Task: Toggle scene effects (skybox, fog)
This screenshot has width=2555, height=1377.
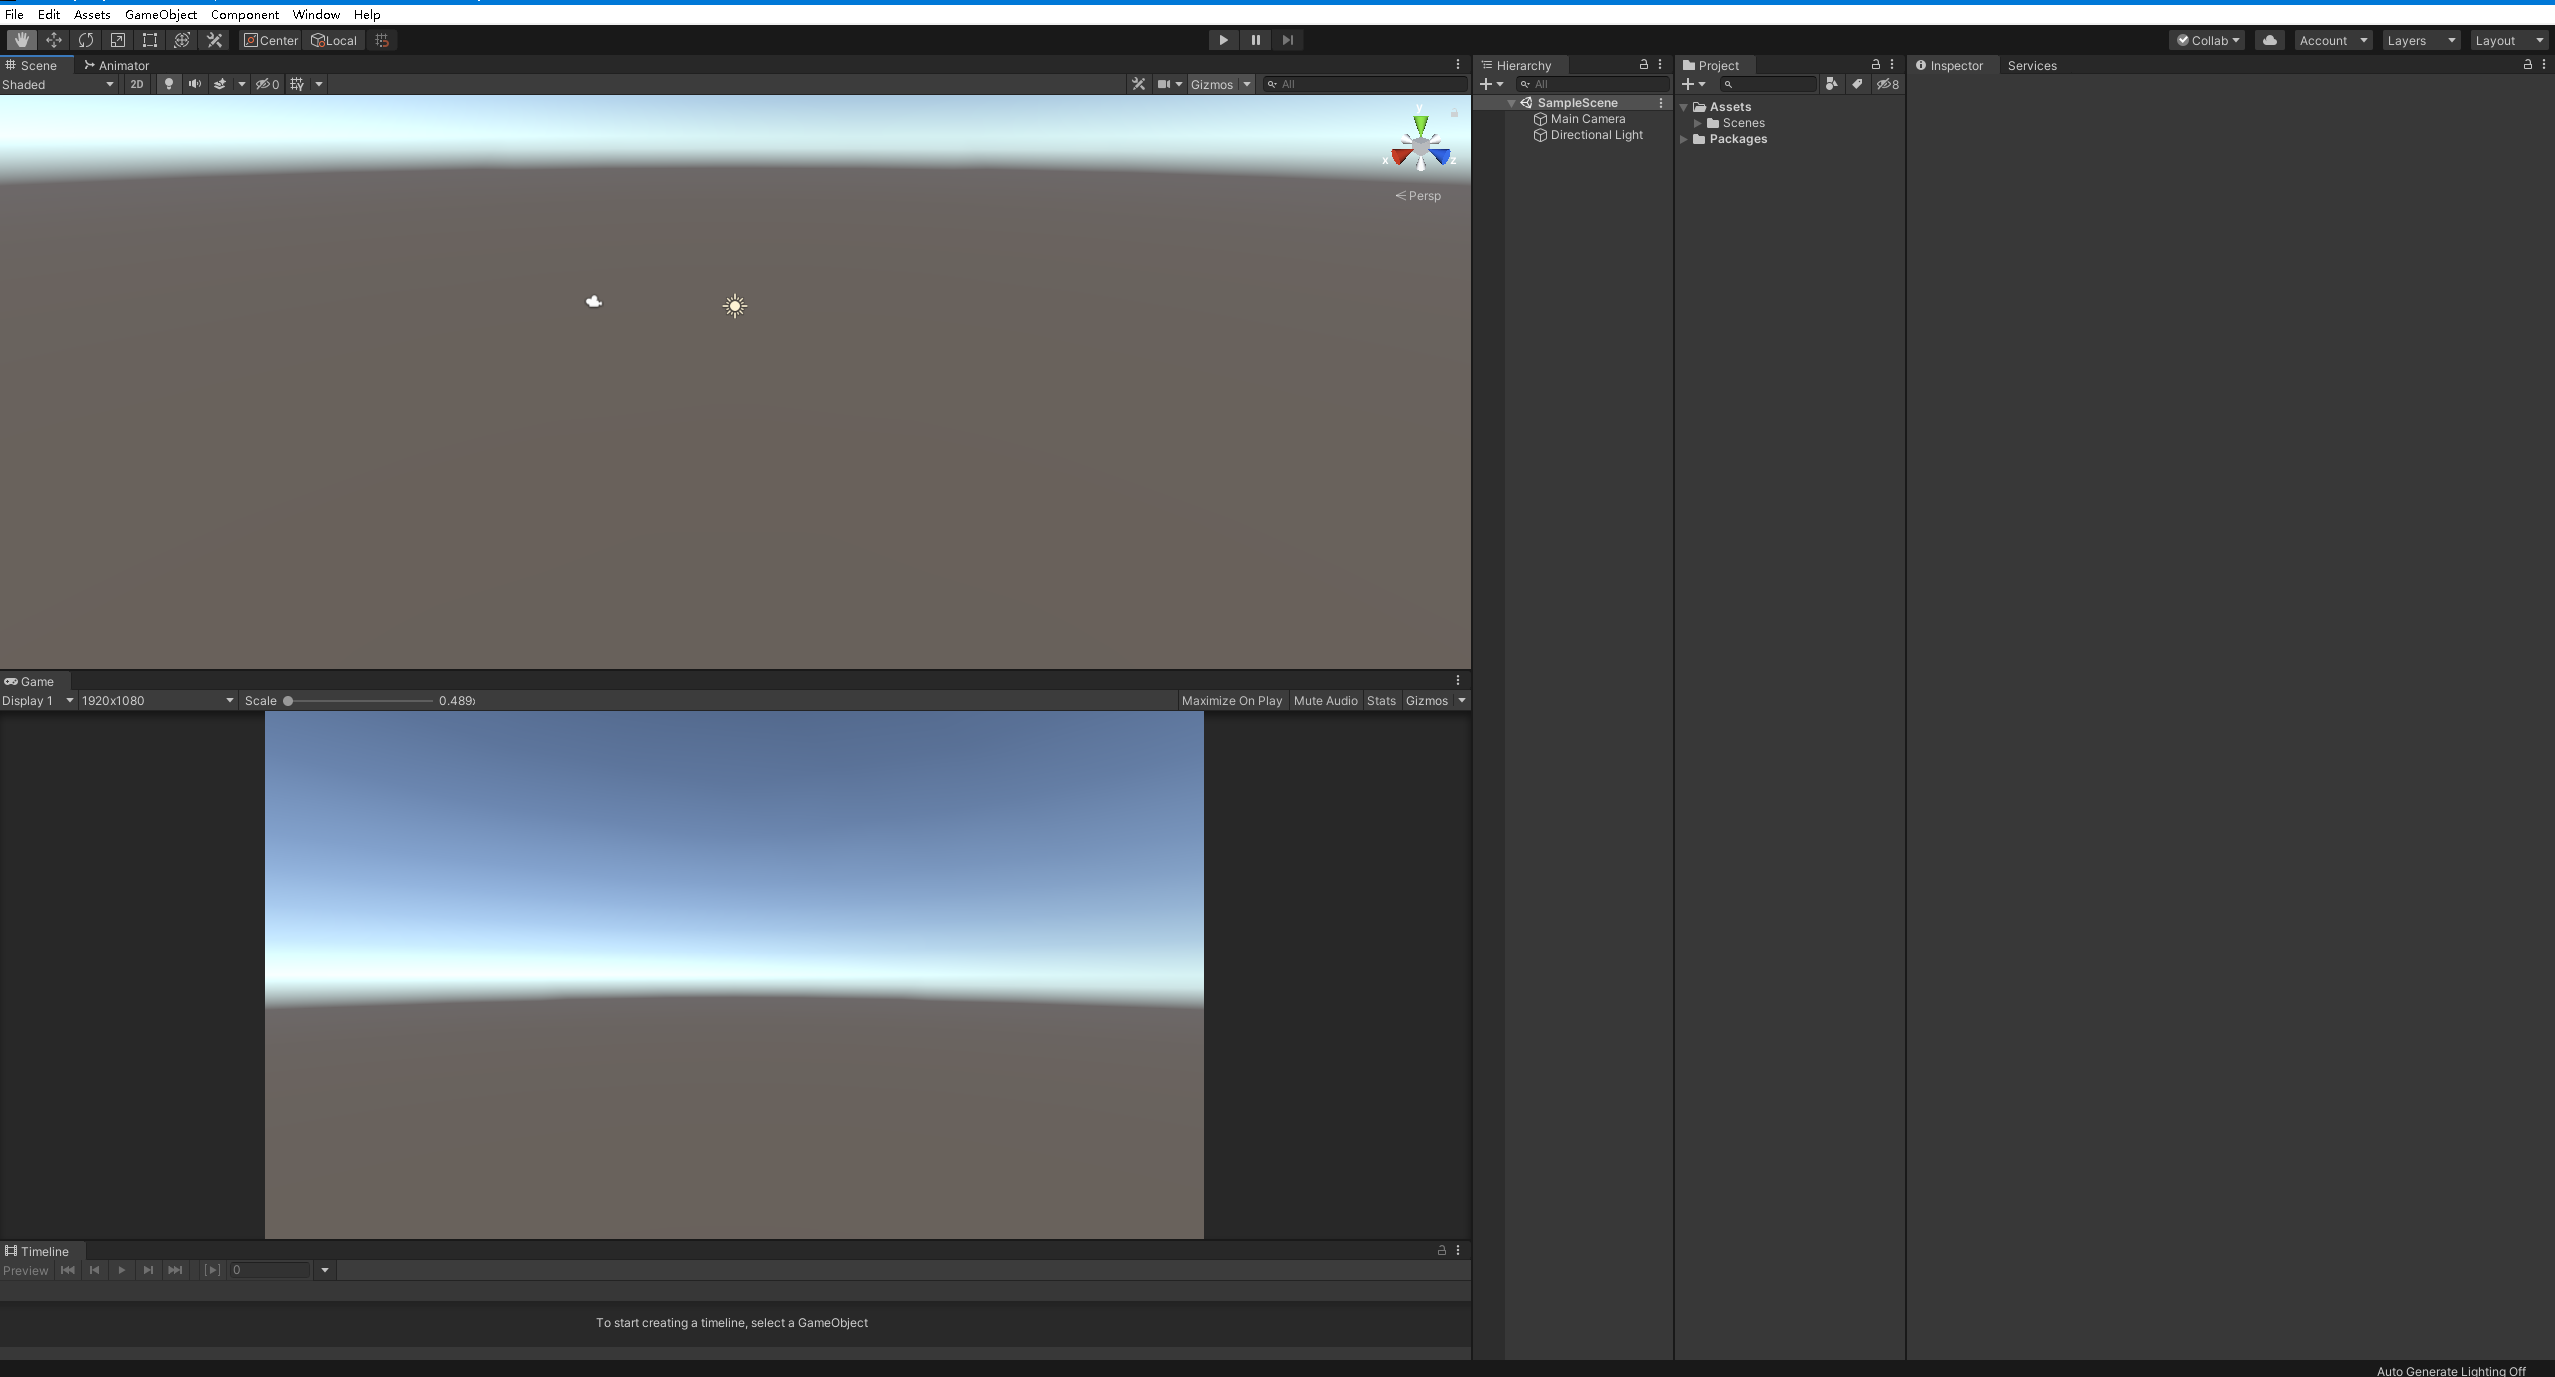Action: pyautogui.click(x=220, y=84)
